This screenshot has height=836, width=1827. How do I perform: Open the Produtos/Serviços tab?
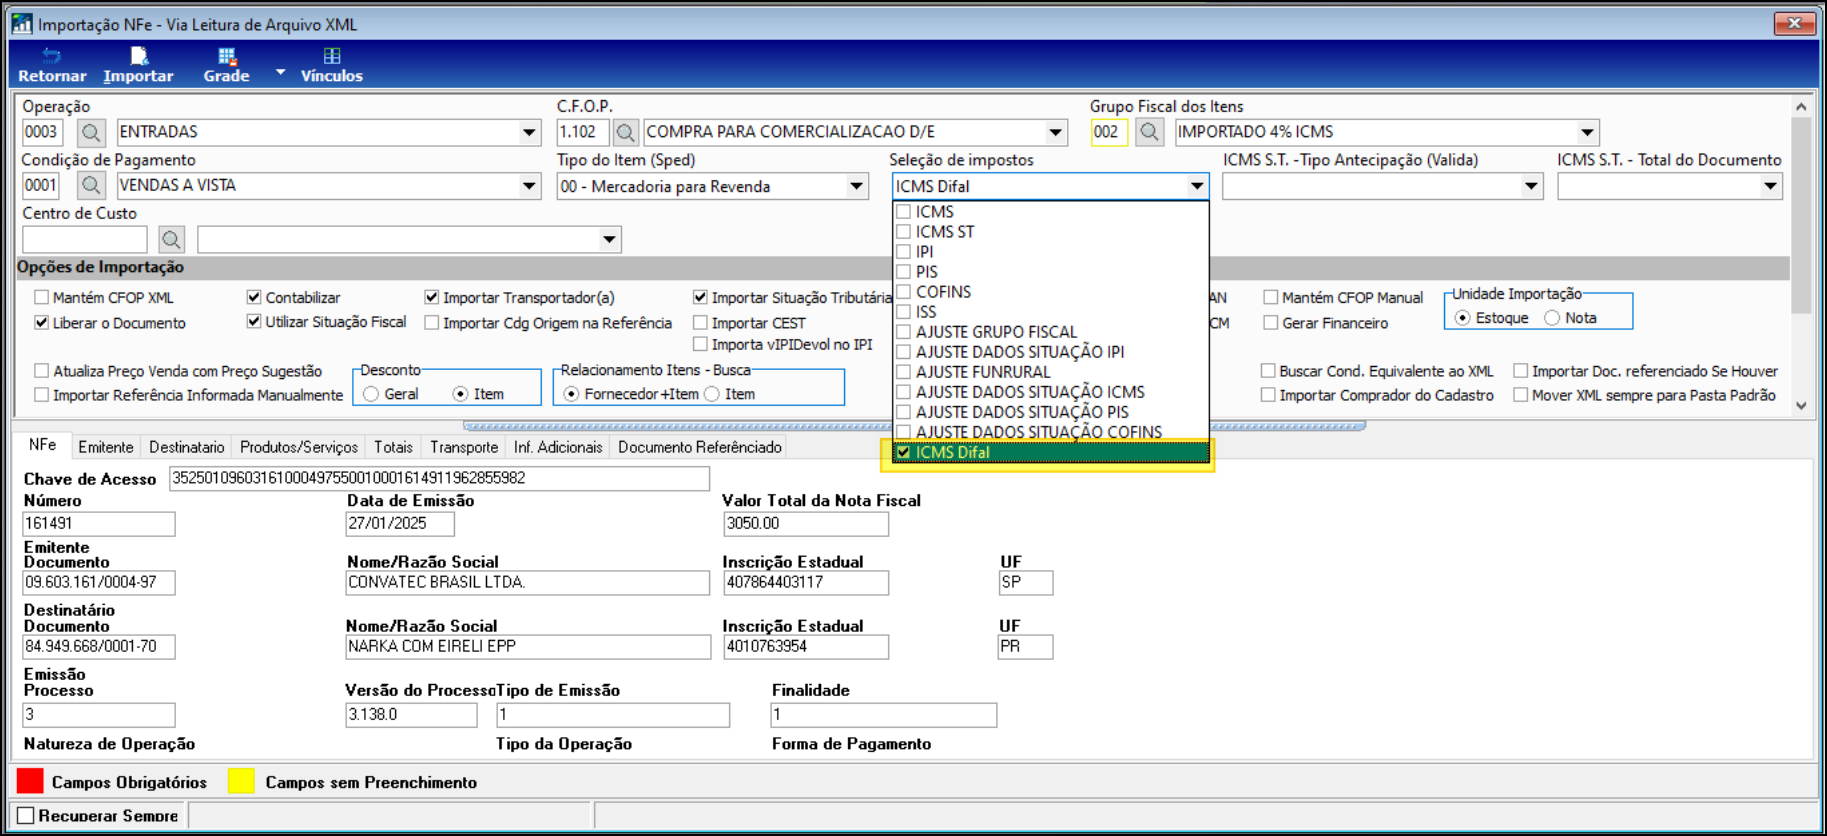click(x=298, y=447)
